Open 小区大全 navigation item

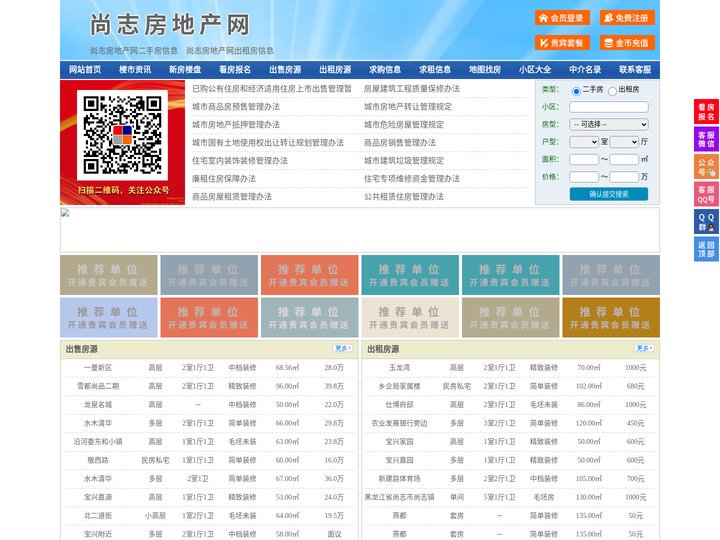(535, 69)
